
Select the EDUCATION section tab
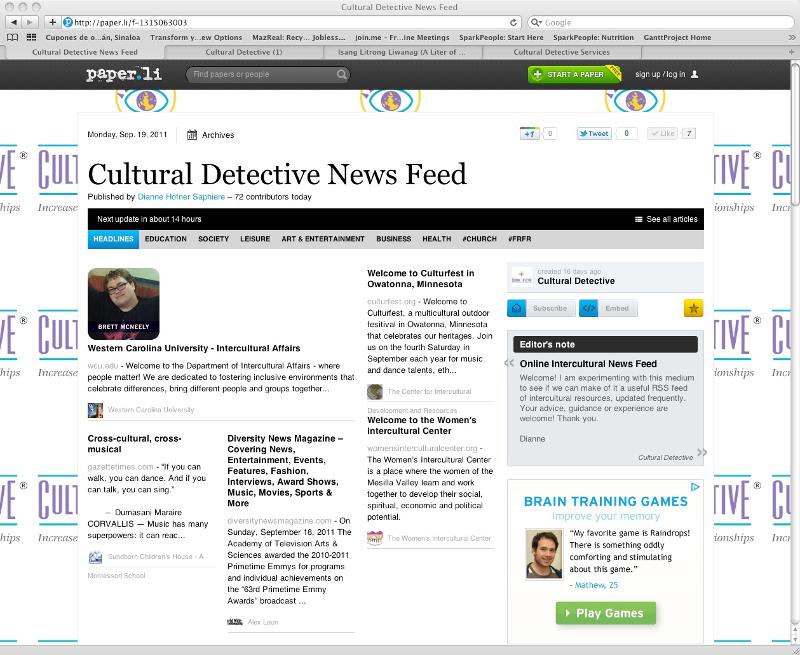pos(165,239)
